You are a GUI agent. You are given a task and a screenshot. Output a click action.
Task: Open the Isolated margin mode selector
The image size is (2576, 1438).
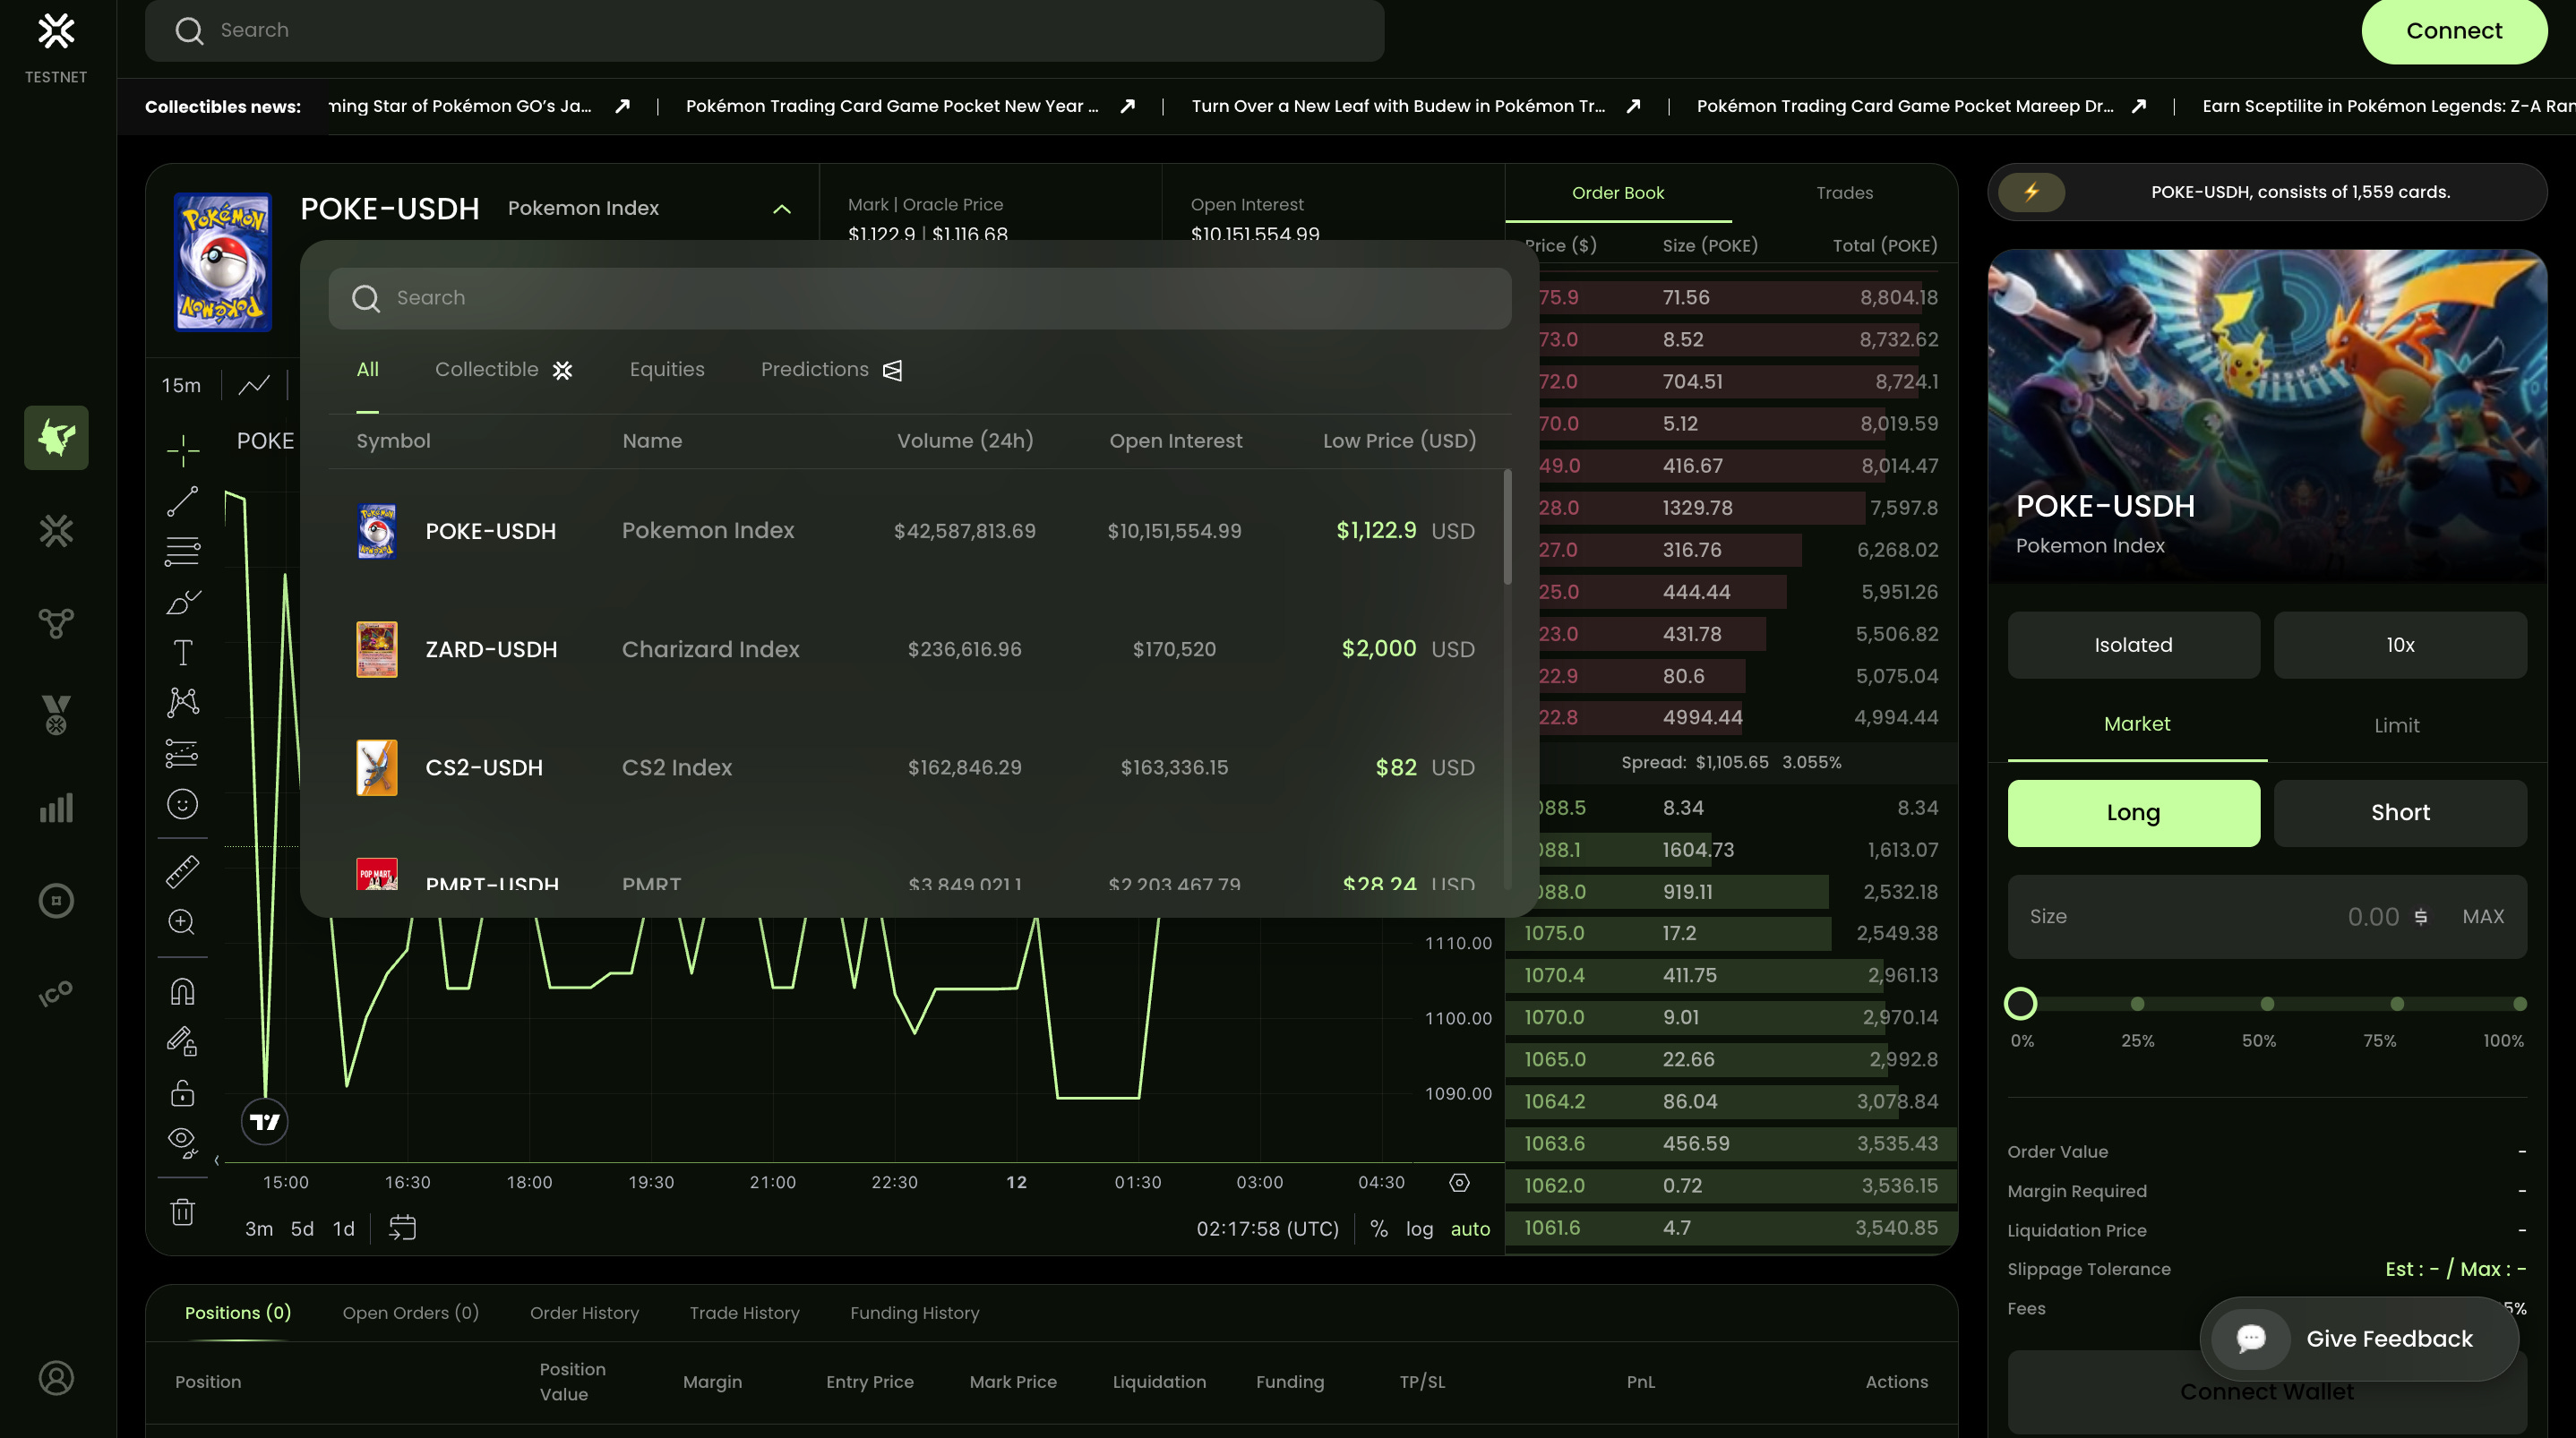click(x=2133, y=645)
